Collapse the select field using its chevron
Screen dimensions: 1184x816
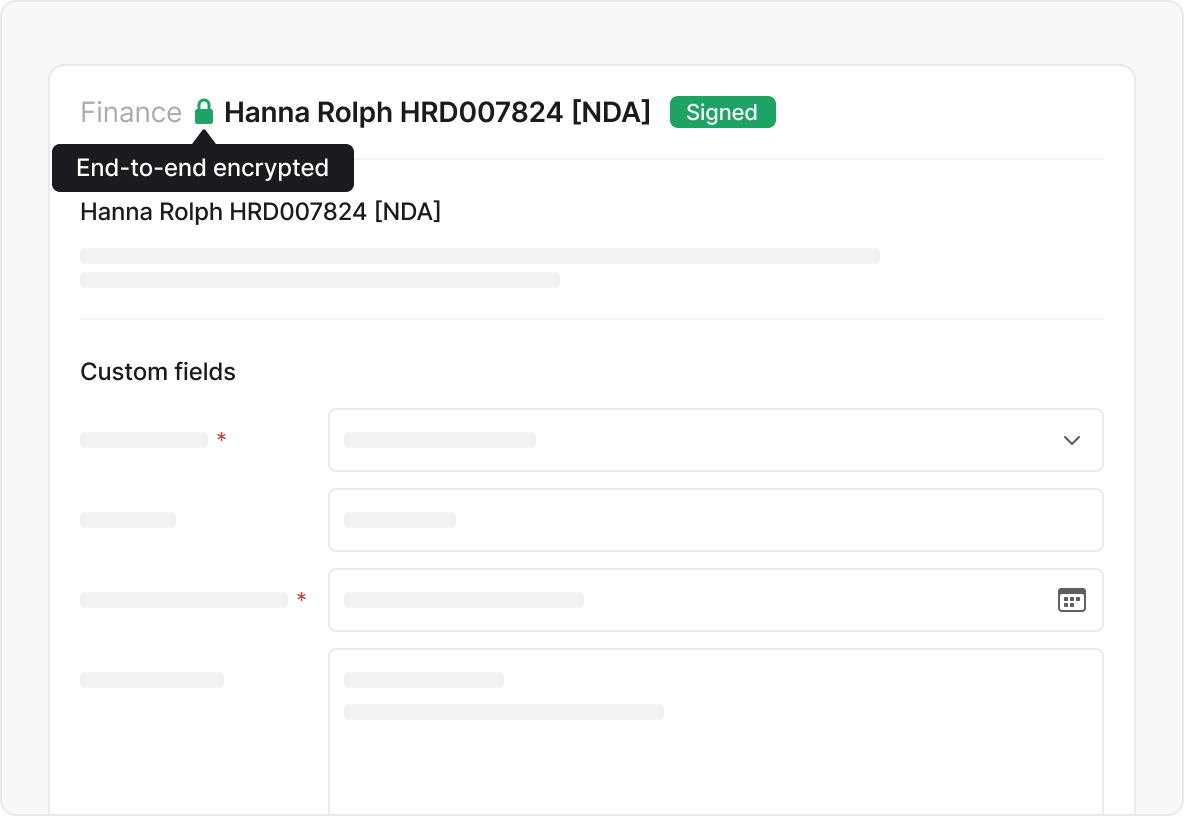point(1071,440)
